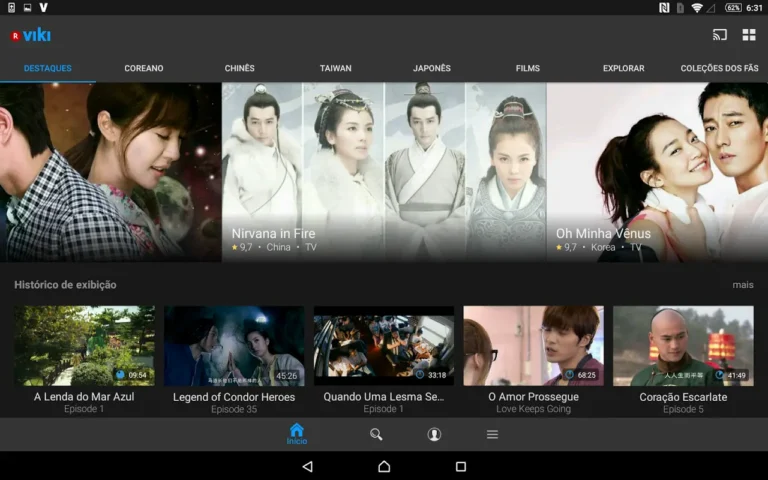Click the 33:18 progress badge
This screenshot has width=768, height=480.
[x=431, y=375]
